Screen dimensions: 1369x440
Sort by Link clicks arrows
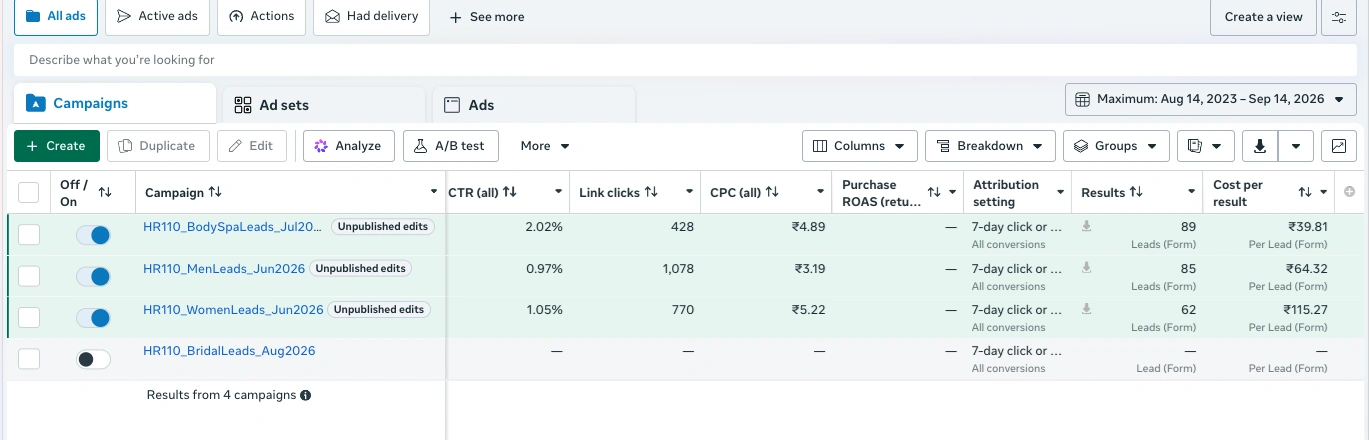coord(651,192)
